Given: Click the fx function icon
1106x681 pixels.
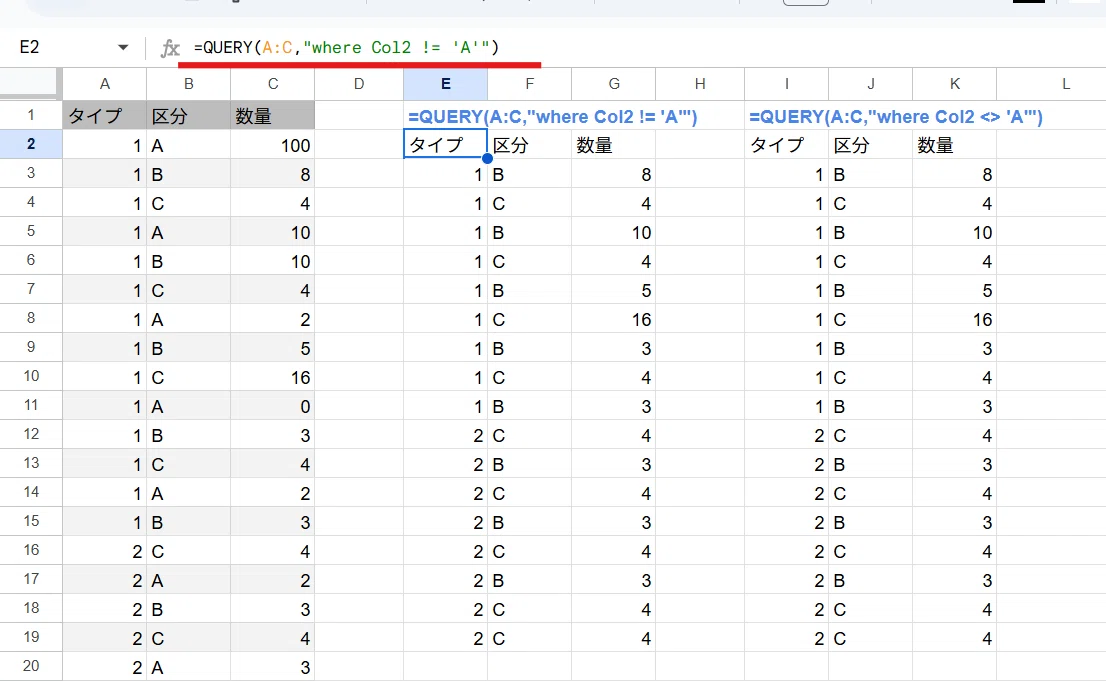Looking at the screenshot, I should pos(170,48).
